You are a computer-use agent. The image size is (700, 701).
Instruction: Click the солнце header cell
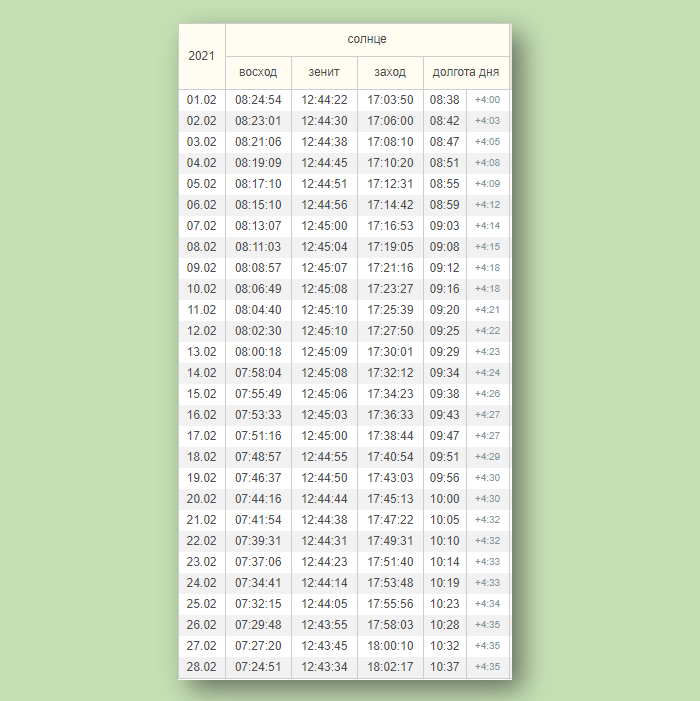coord(367,39)
